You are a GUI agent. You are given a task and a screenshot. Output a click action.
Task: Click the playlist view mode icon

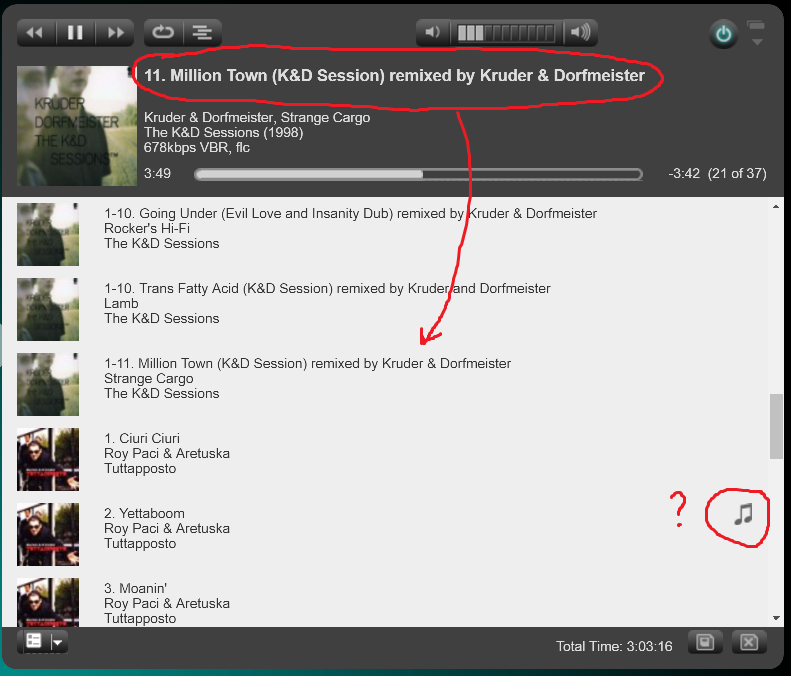[x=33, y=642]
